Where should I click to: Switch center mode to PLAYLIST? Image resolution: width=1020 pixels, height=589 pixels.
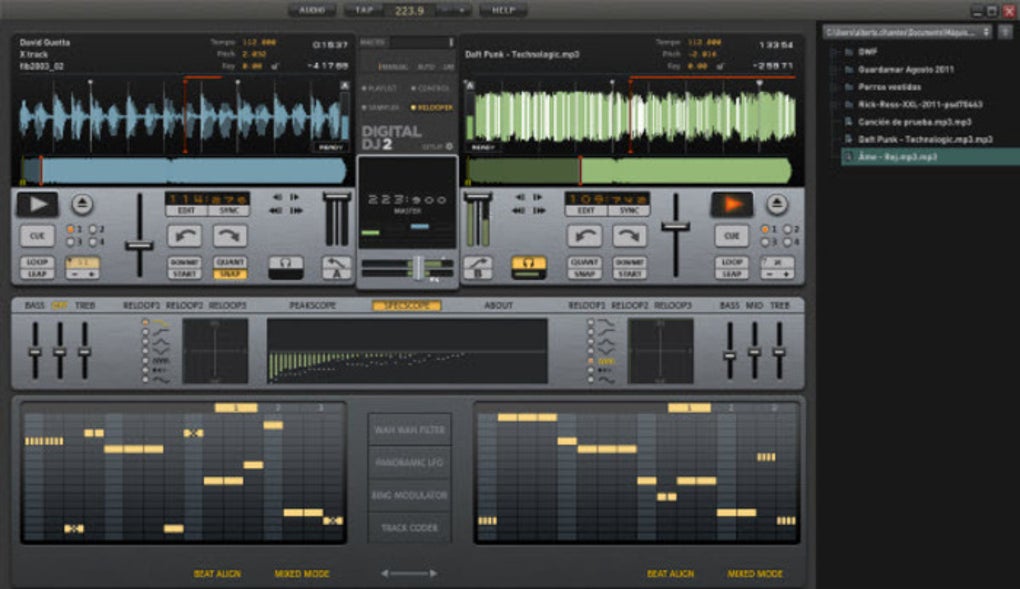click(x=380, y=88)
